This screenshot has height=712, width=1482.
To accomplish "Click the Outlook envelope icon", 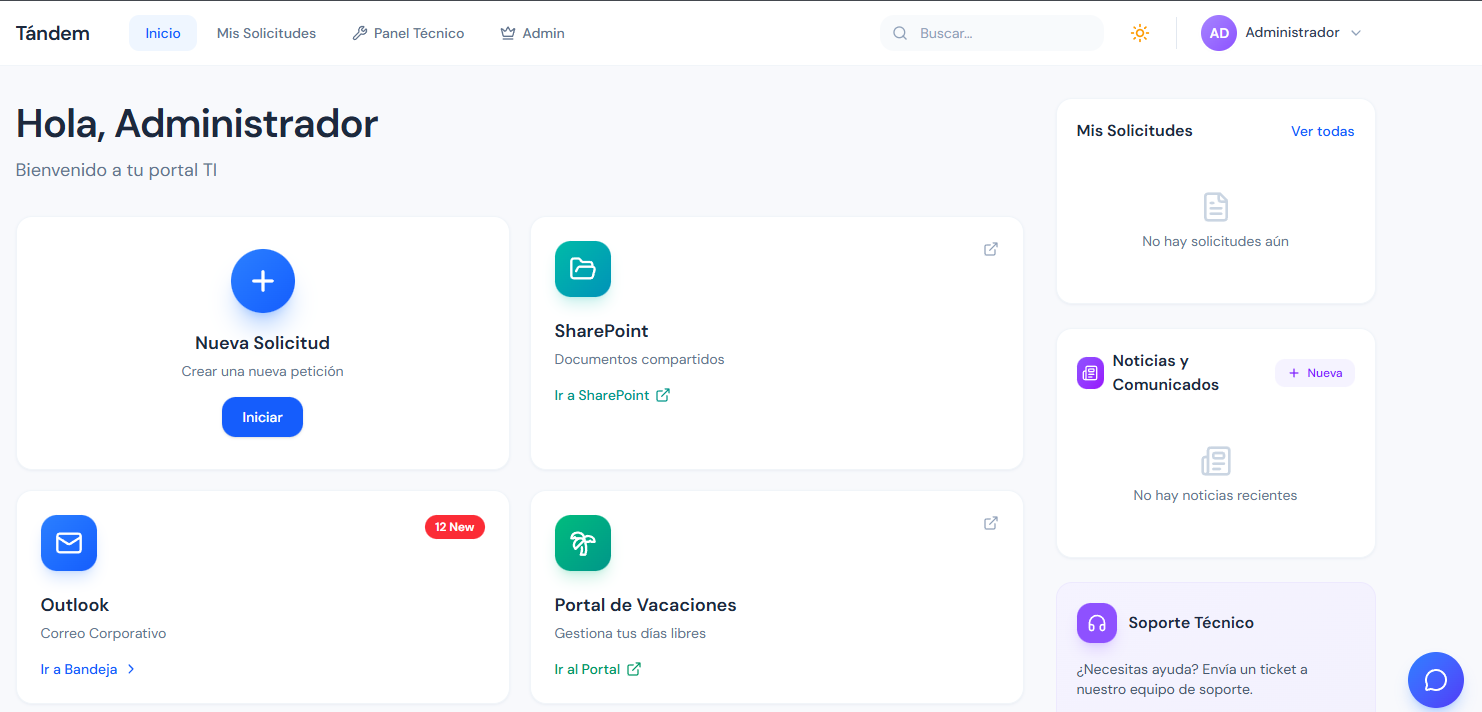I will click(x=69, y=543).
